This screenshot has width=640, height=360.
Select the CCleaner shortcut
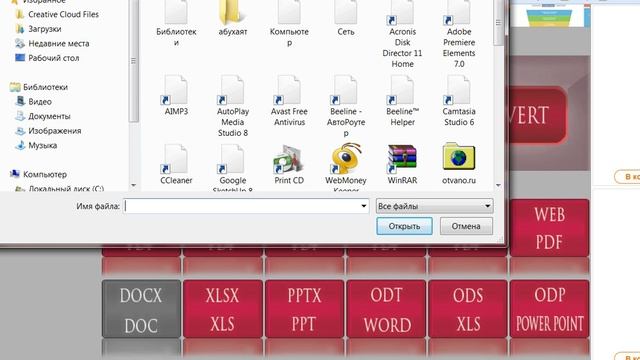[176, 164]
